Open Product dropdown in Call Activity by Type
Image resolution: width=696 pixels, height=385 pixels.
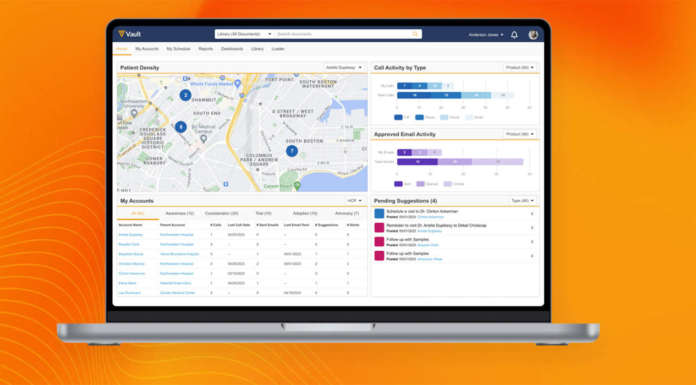pyautogui.click(x=520, y=67)
